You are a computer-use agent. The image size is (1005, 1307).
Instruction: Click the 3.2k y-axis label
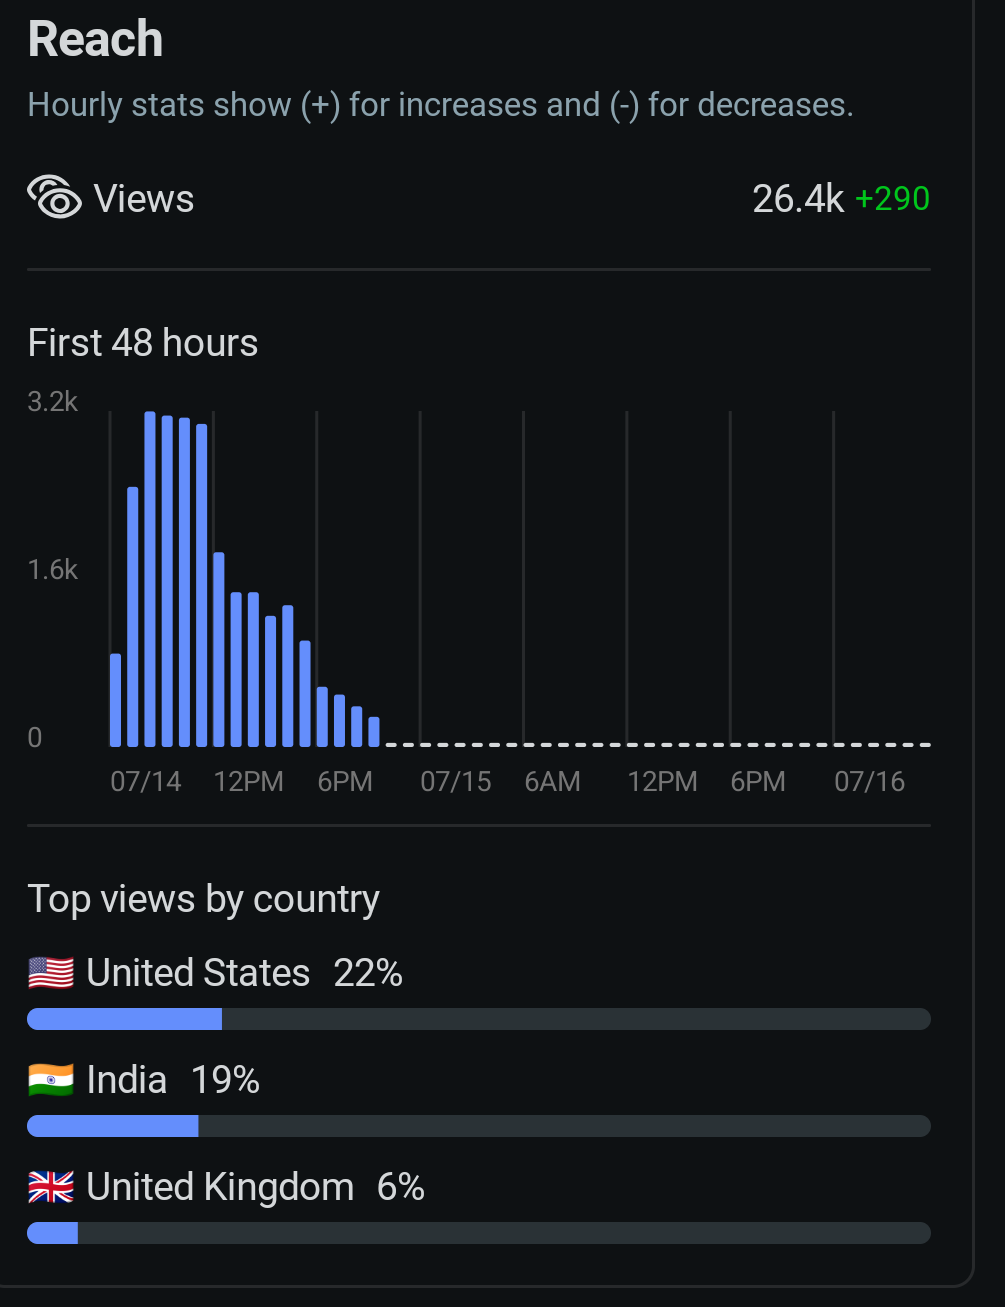tap(53, 402)
